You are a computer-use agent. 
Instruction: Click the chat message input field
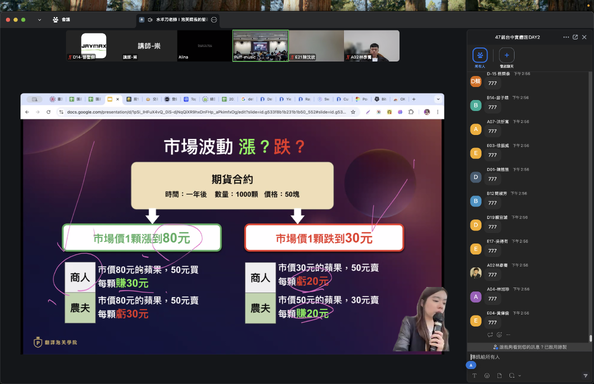(x=528, y=357)
